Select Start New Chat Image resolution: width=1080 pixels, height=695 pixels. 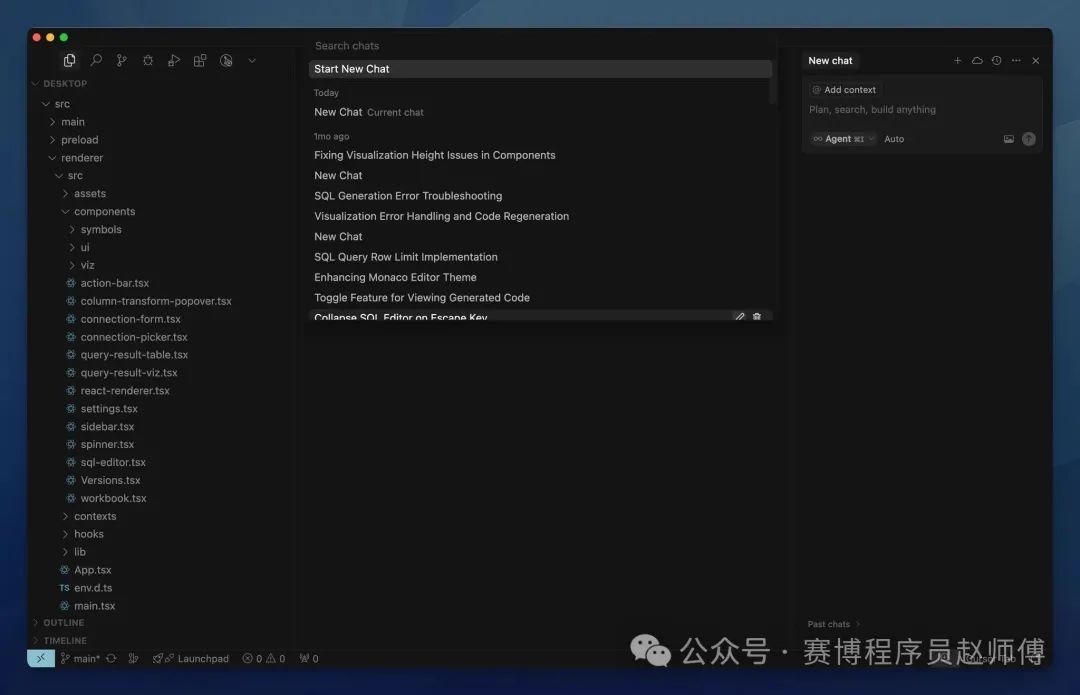(x=541, y=69)
